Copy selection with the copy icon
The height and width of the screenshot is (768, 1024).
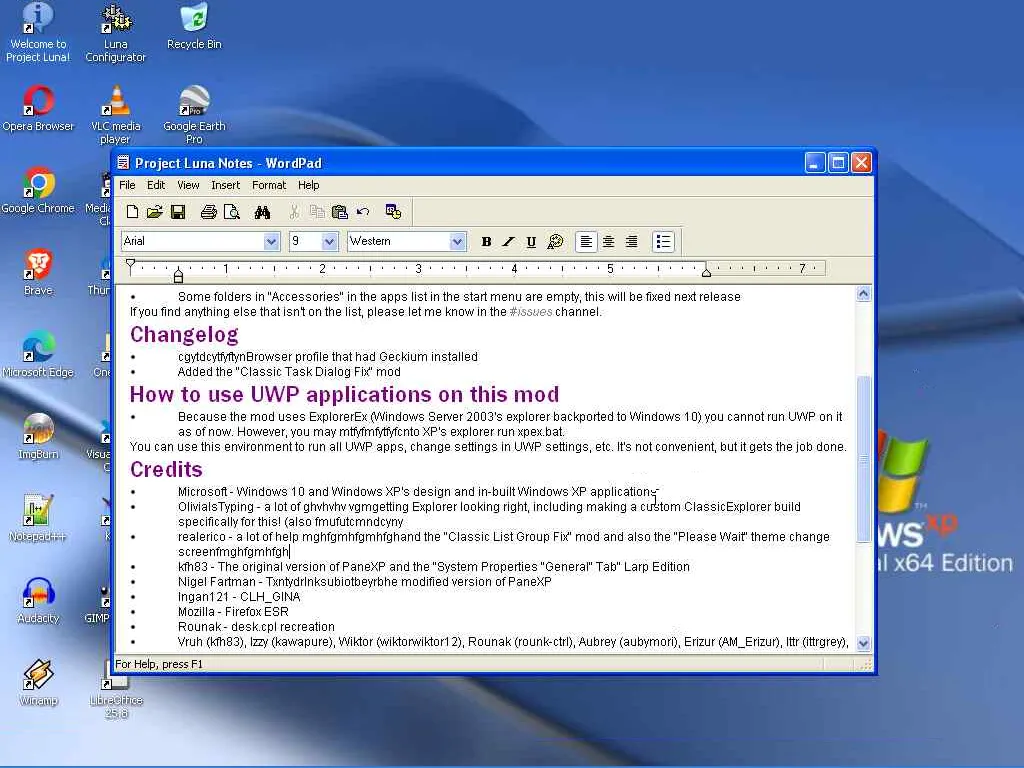[317, 212]
